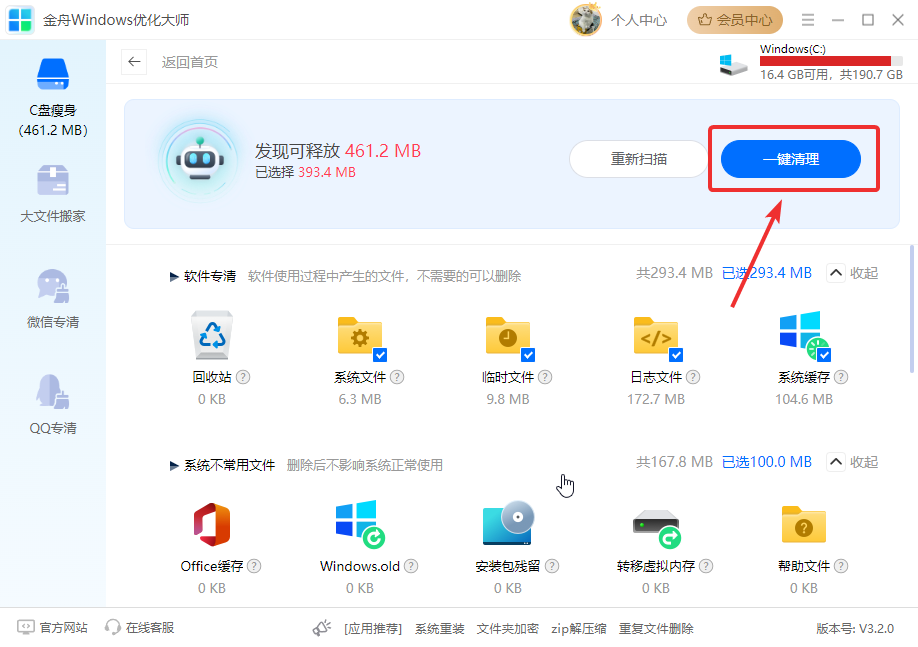
Task: Toggle the triangle beside 系统不常用文件
Action: (x=174, y=465)
